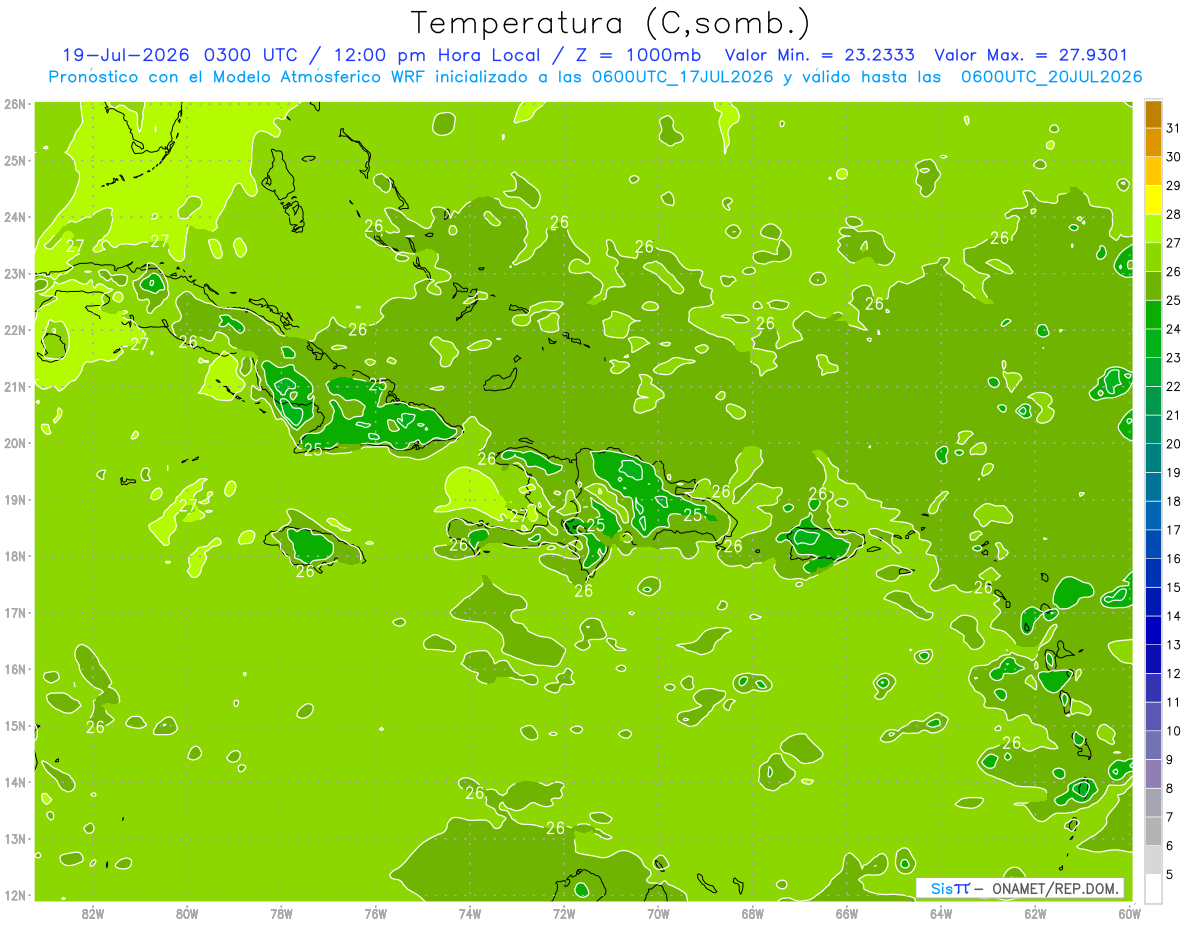Click the legend value label '20'
The height and width of the screenshot is (927, 1200).
[x=1174, y=445]
